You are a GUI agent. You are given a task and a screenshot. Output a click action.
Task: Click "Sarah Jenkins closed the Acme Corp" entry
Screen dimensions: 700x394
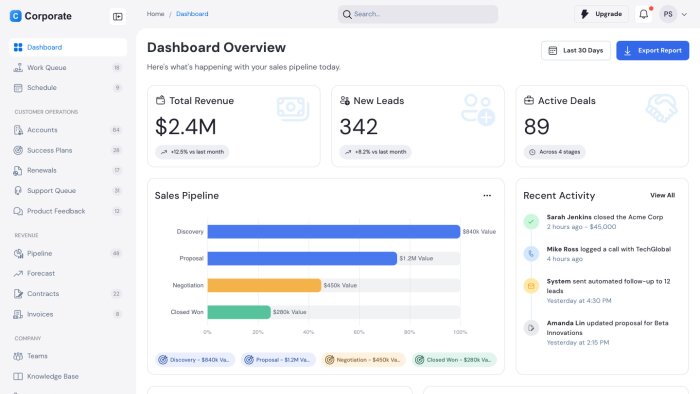(x=605, y=217)
